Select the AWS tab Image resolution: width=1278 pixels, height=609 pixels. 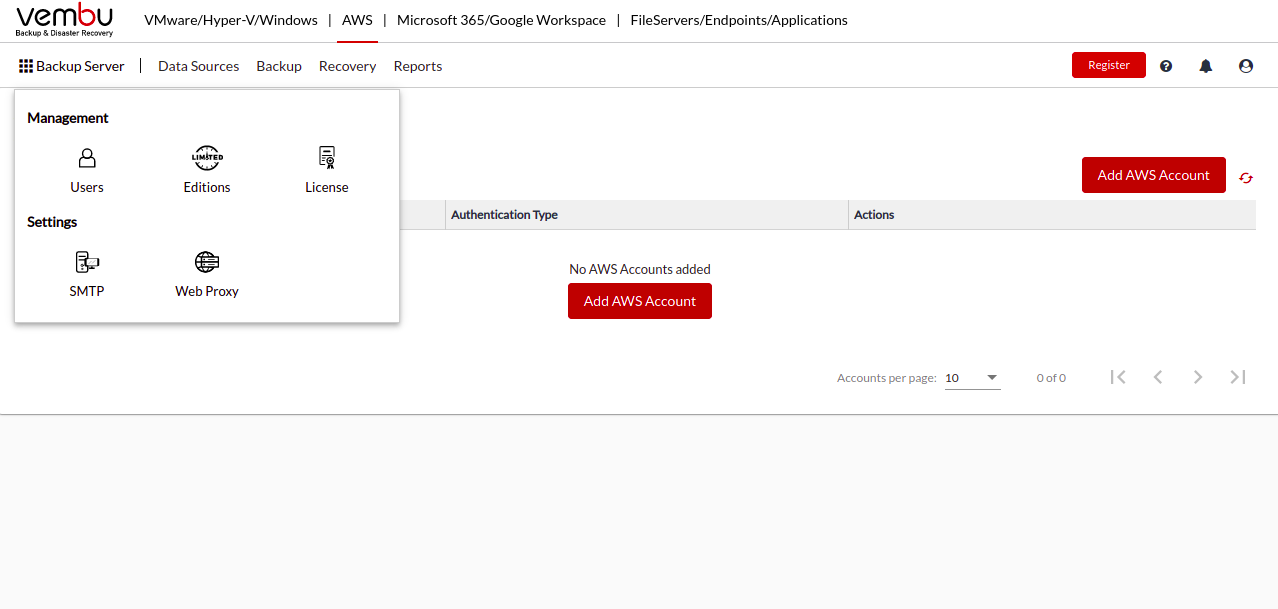[357, 20]
